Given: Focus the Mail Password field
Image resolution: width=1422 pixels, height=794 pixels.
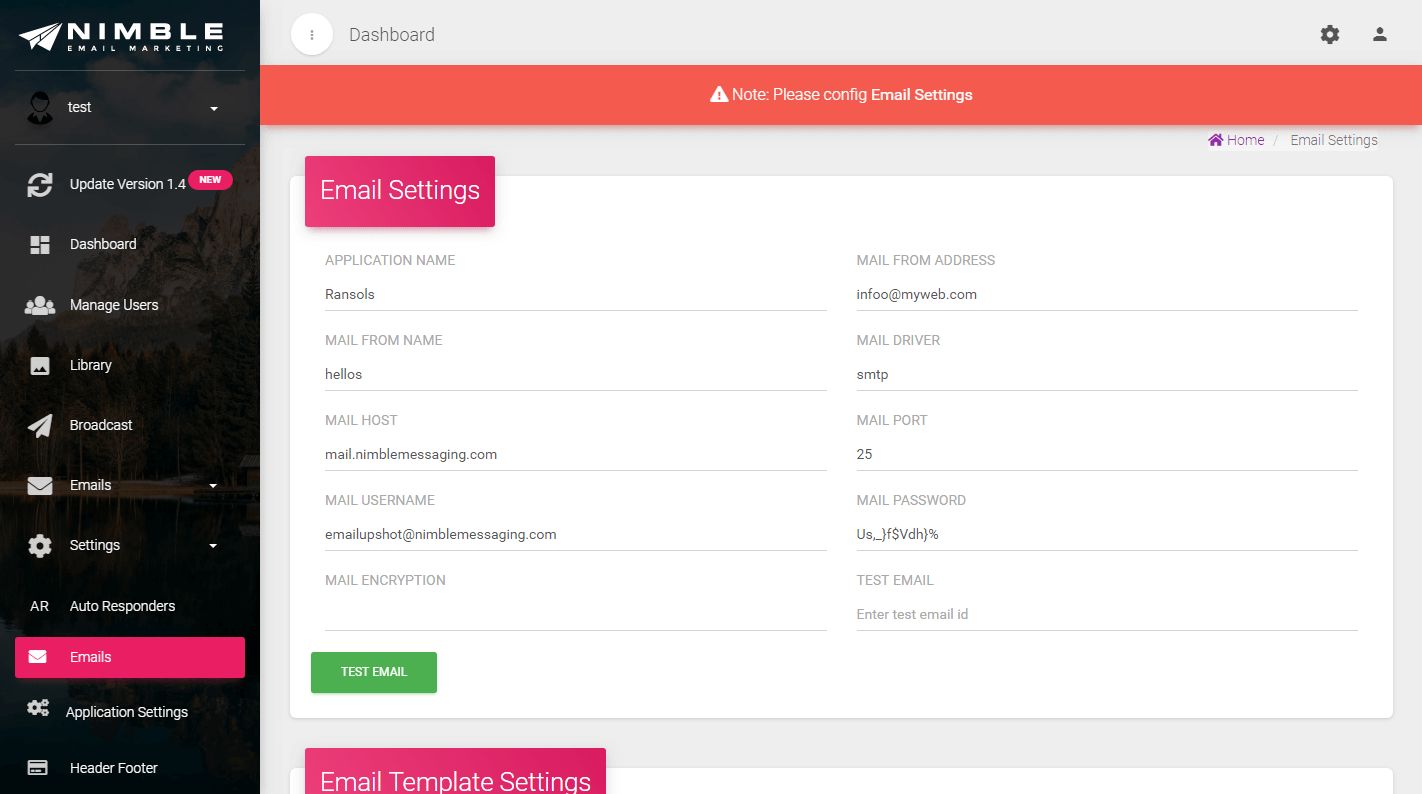Looking at the screenshot, I should pos(1107,535).
